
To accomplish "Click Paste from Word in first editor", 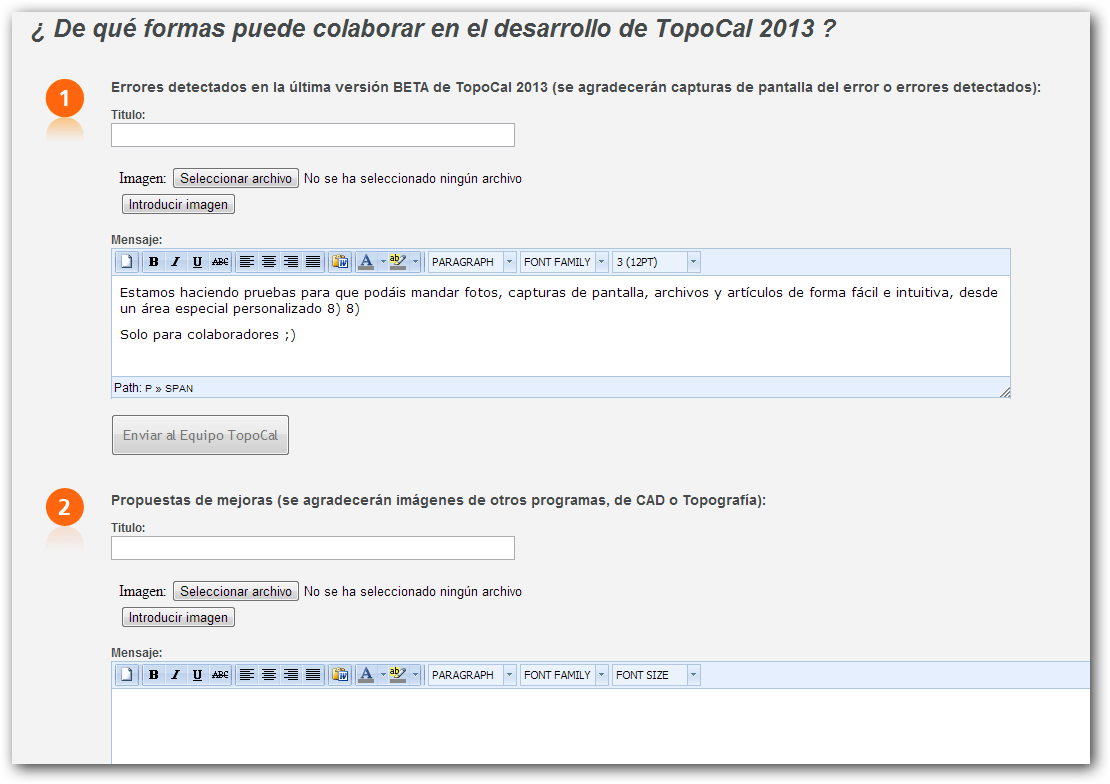I will 341,262.
